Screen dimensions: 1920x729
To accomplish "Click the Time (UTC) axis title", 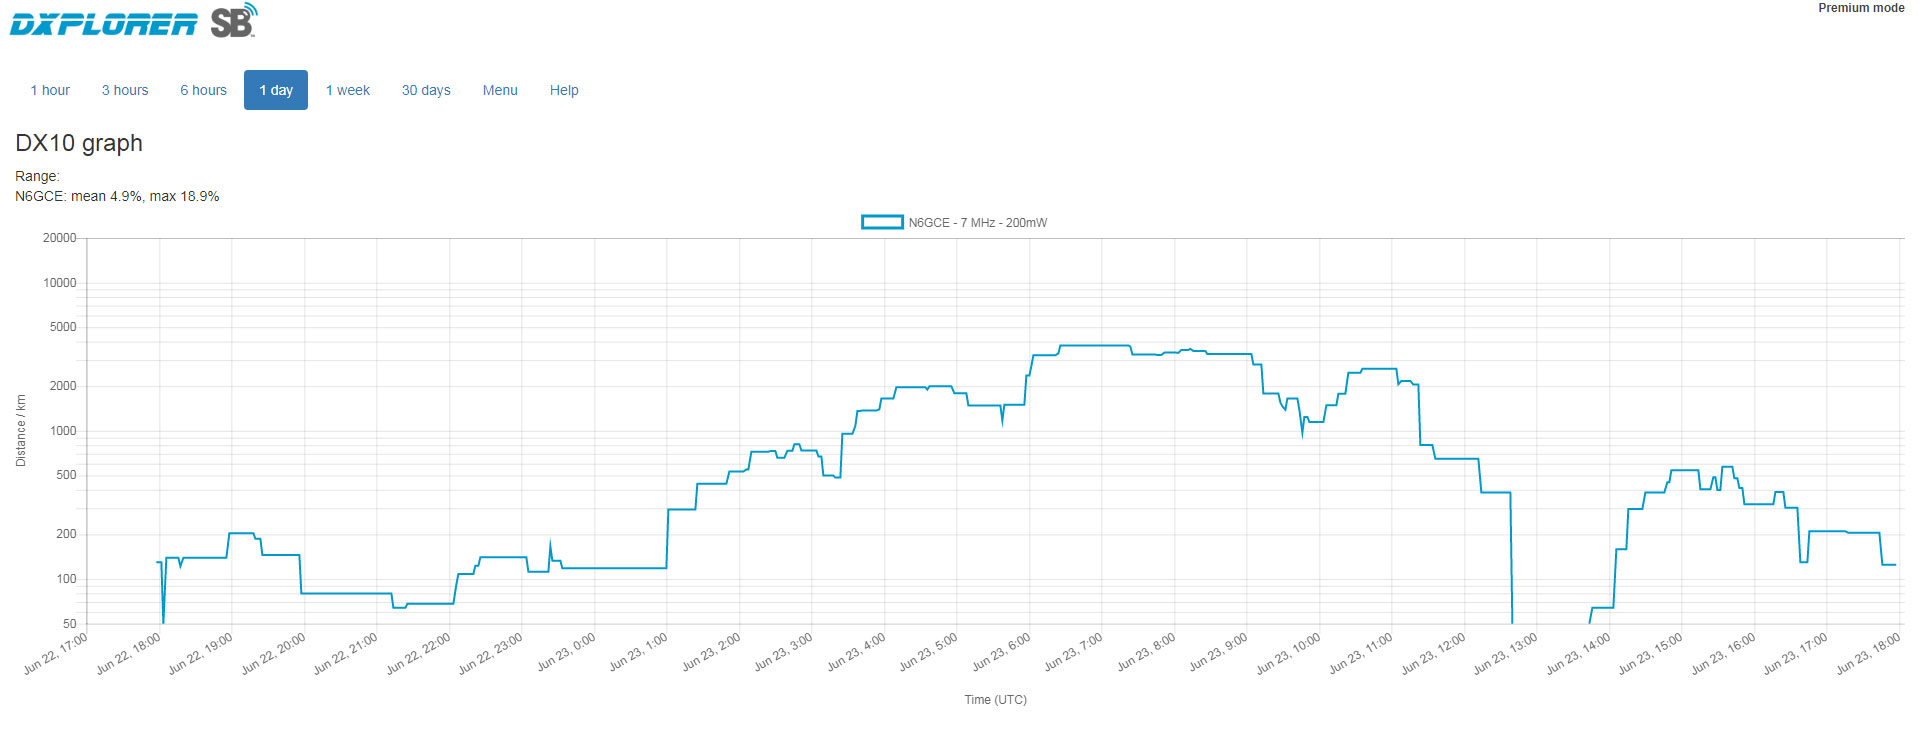I will click(995, 700).
